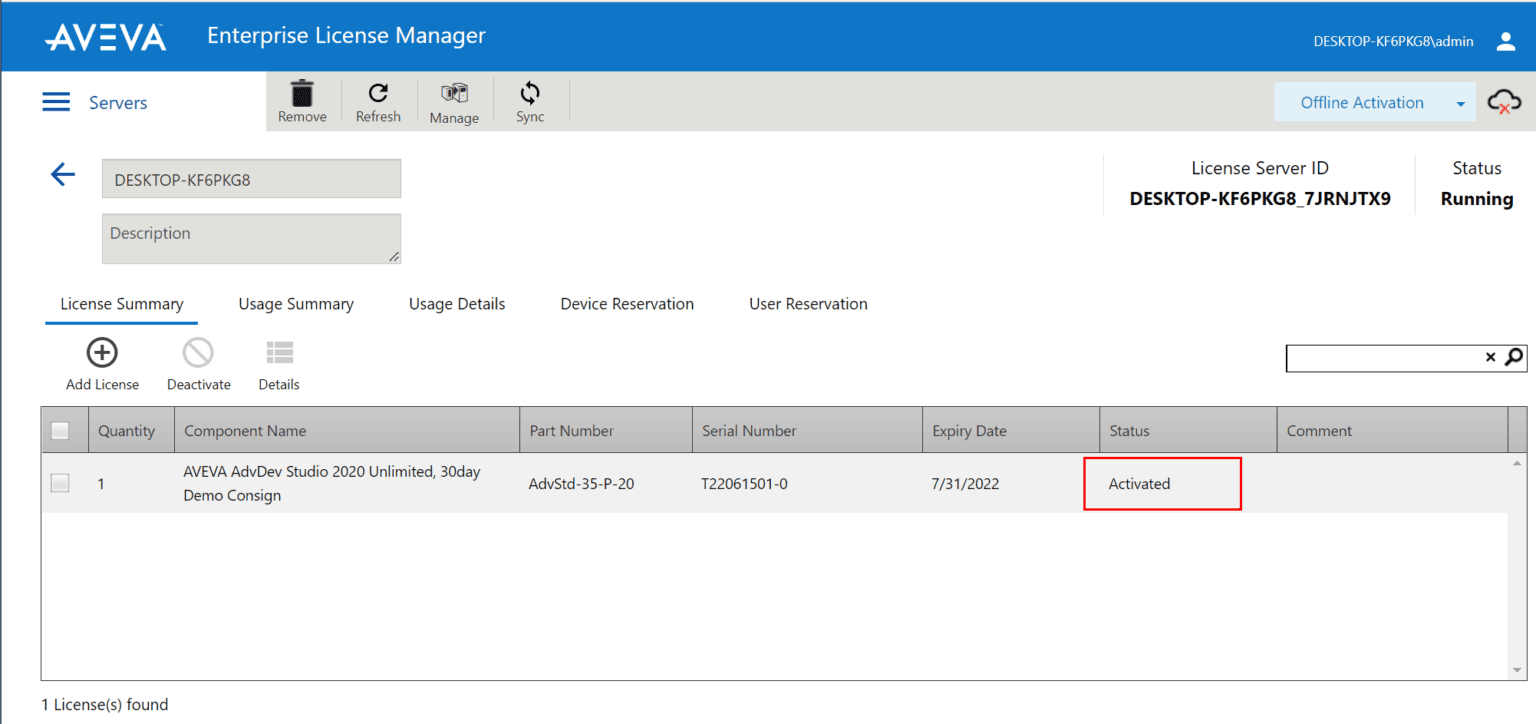Image resolution: width=1536 pixels, height=724 pixels.
Task: Open the Device Reservation tab
Action: (627, 303)
